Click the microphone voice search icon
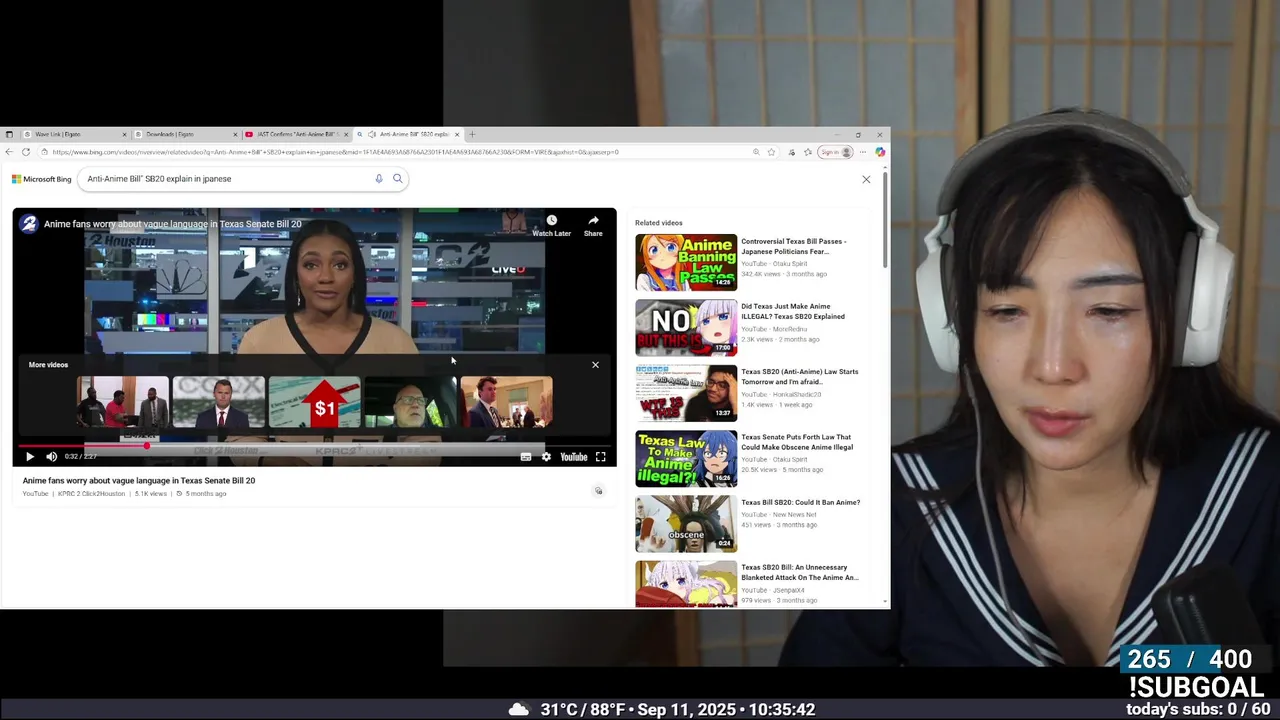 coord(379,179)
